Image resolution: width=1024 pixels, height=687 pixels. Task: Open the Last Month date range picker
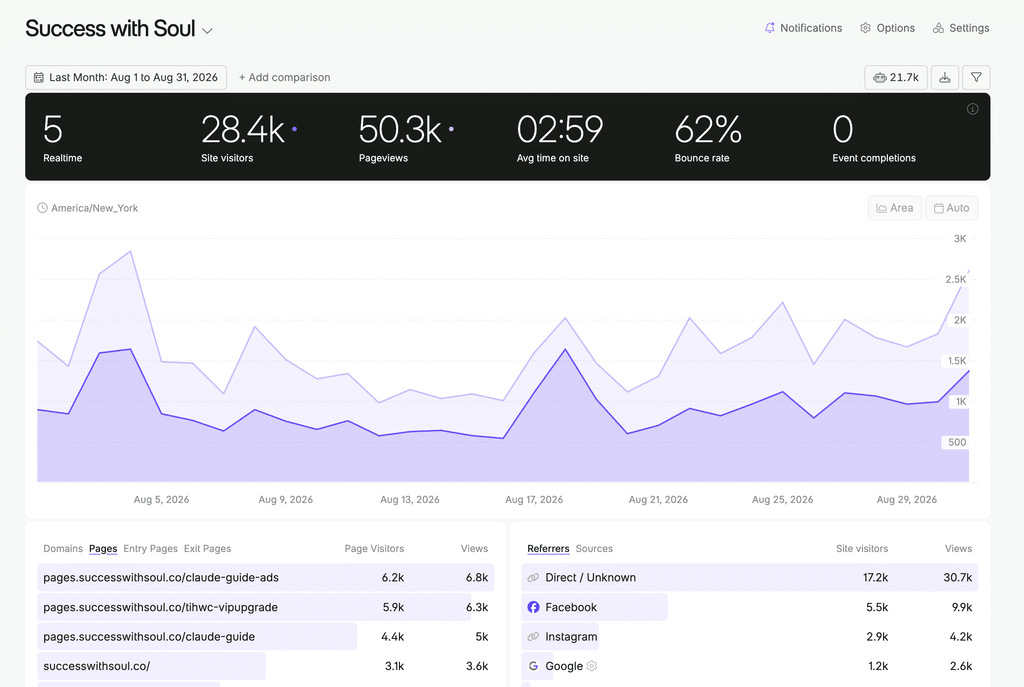(x=126, y=77)
